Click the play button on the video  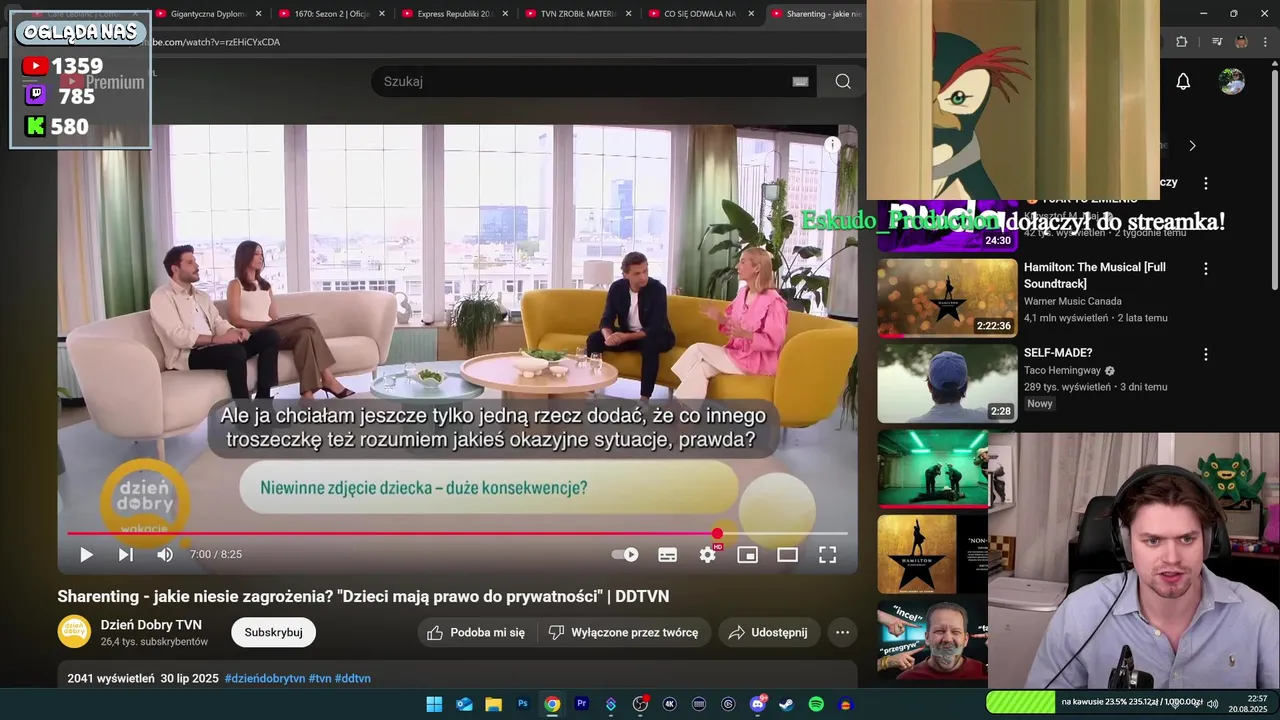tap(86, 555)
